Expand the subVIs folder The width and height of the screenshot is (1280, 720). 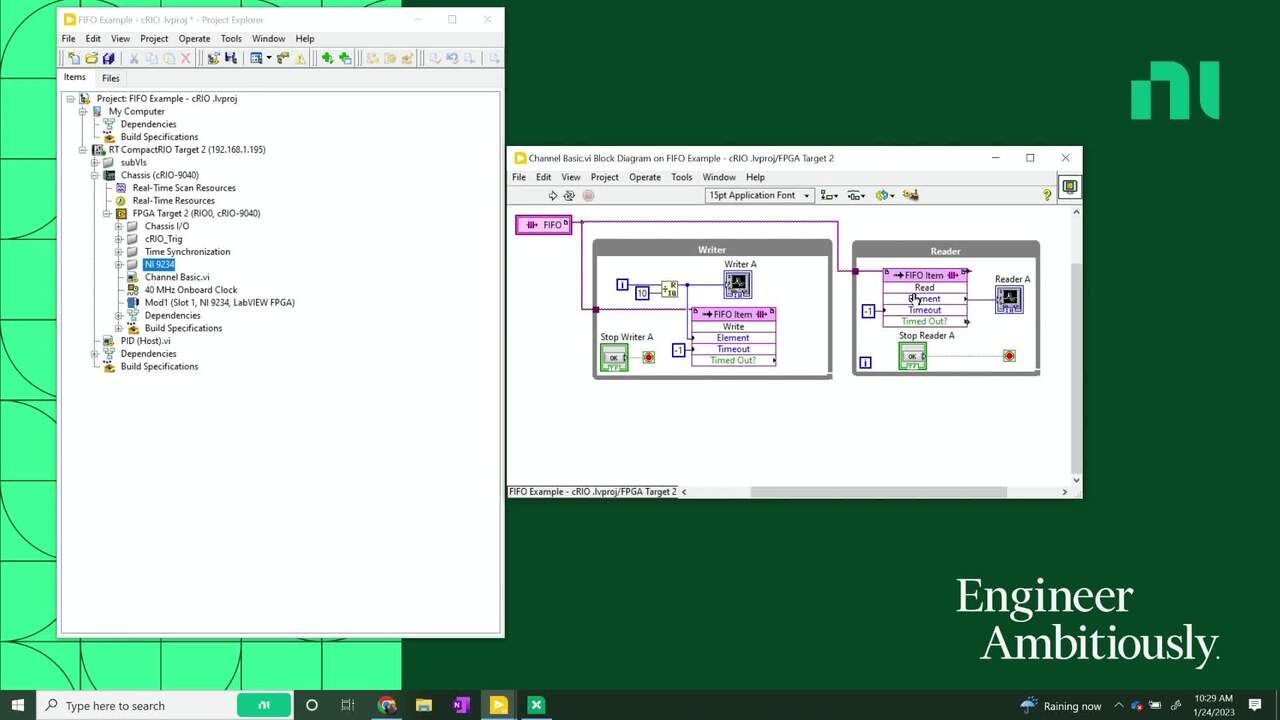95,162
